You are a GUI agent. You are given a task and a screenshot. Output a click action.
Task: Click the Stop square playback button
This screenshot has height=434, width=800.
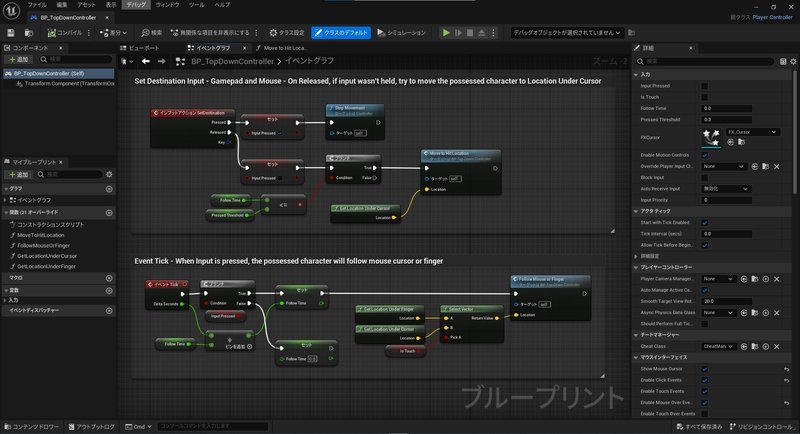(x=470, y=33)
